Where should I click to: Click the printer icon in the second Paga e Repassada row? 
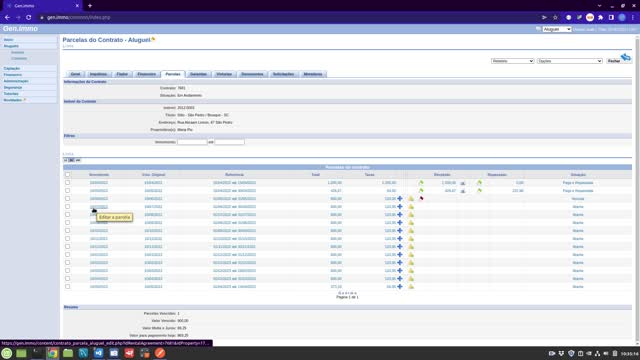463,191
